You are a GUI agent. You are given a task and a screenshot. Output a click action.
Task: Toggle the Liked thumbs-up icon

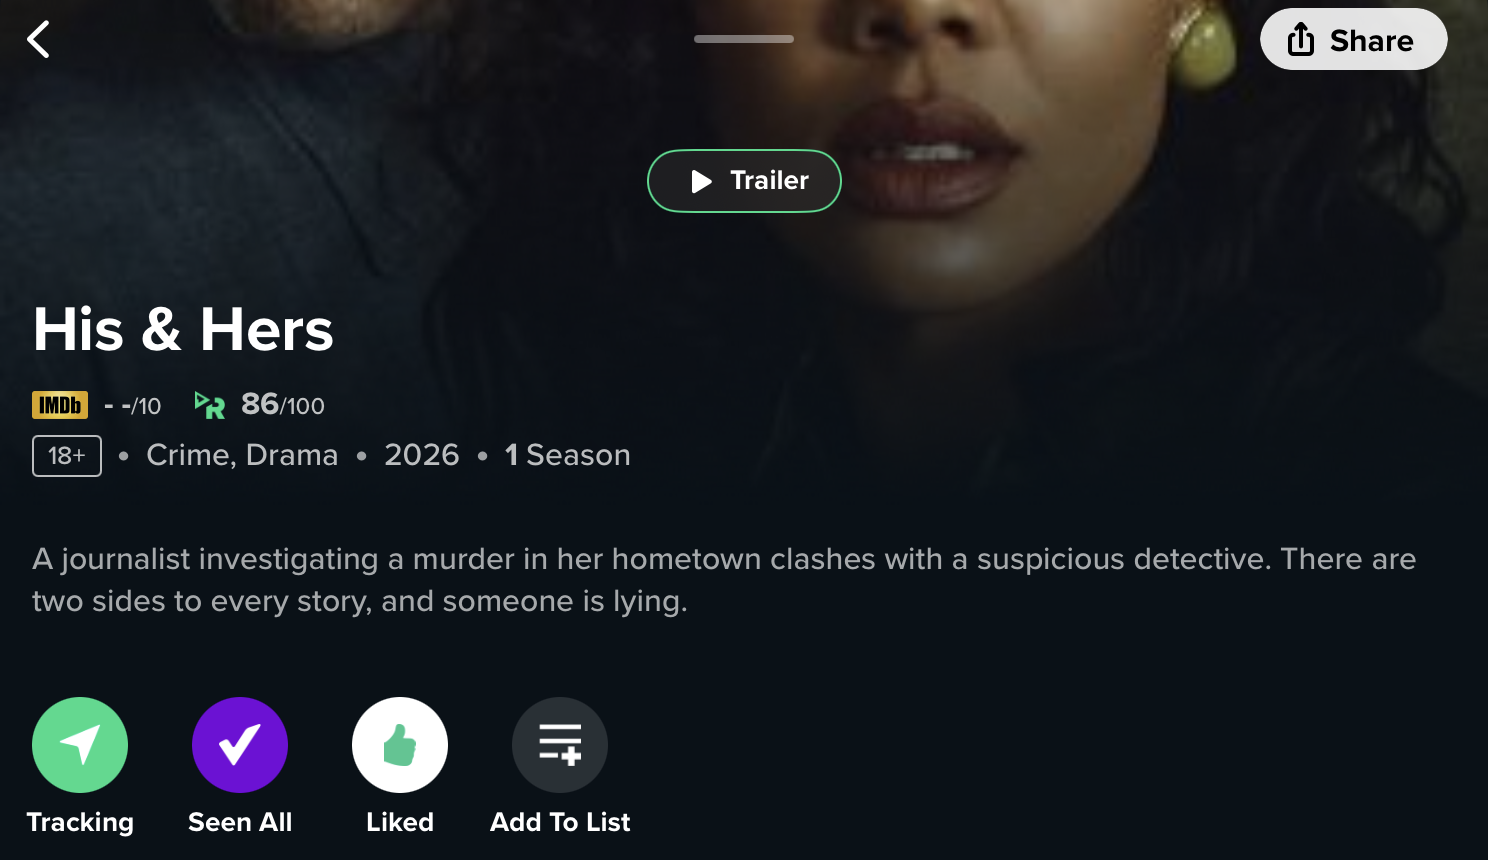(x=400, y=745)
